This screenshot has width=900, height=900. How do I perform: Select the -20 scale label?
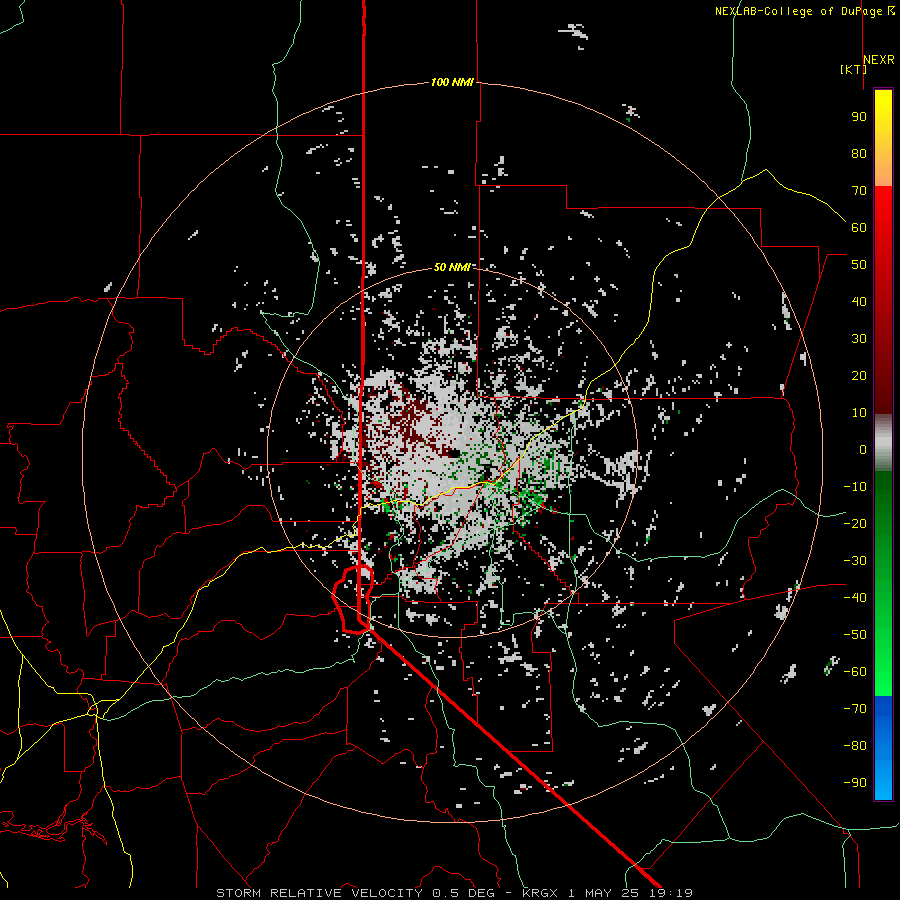pyautogui.click(x=855, y=523)
